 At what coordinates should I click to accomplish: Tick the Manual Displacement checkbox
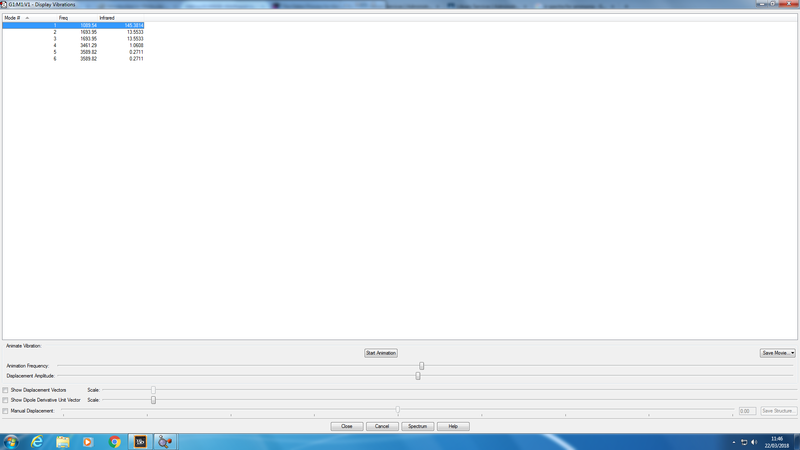tap(5, 411)
